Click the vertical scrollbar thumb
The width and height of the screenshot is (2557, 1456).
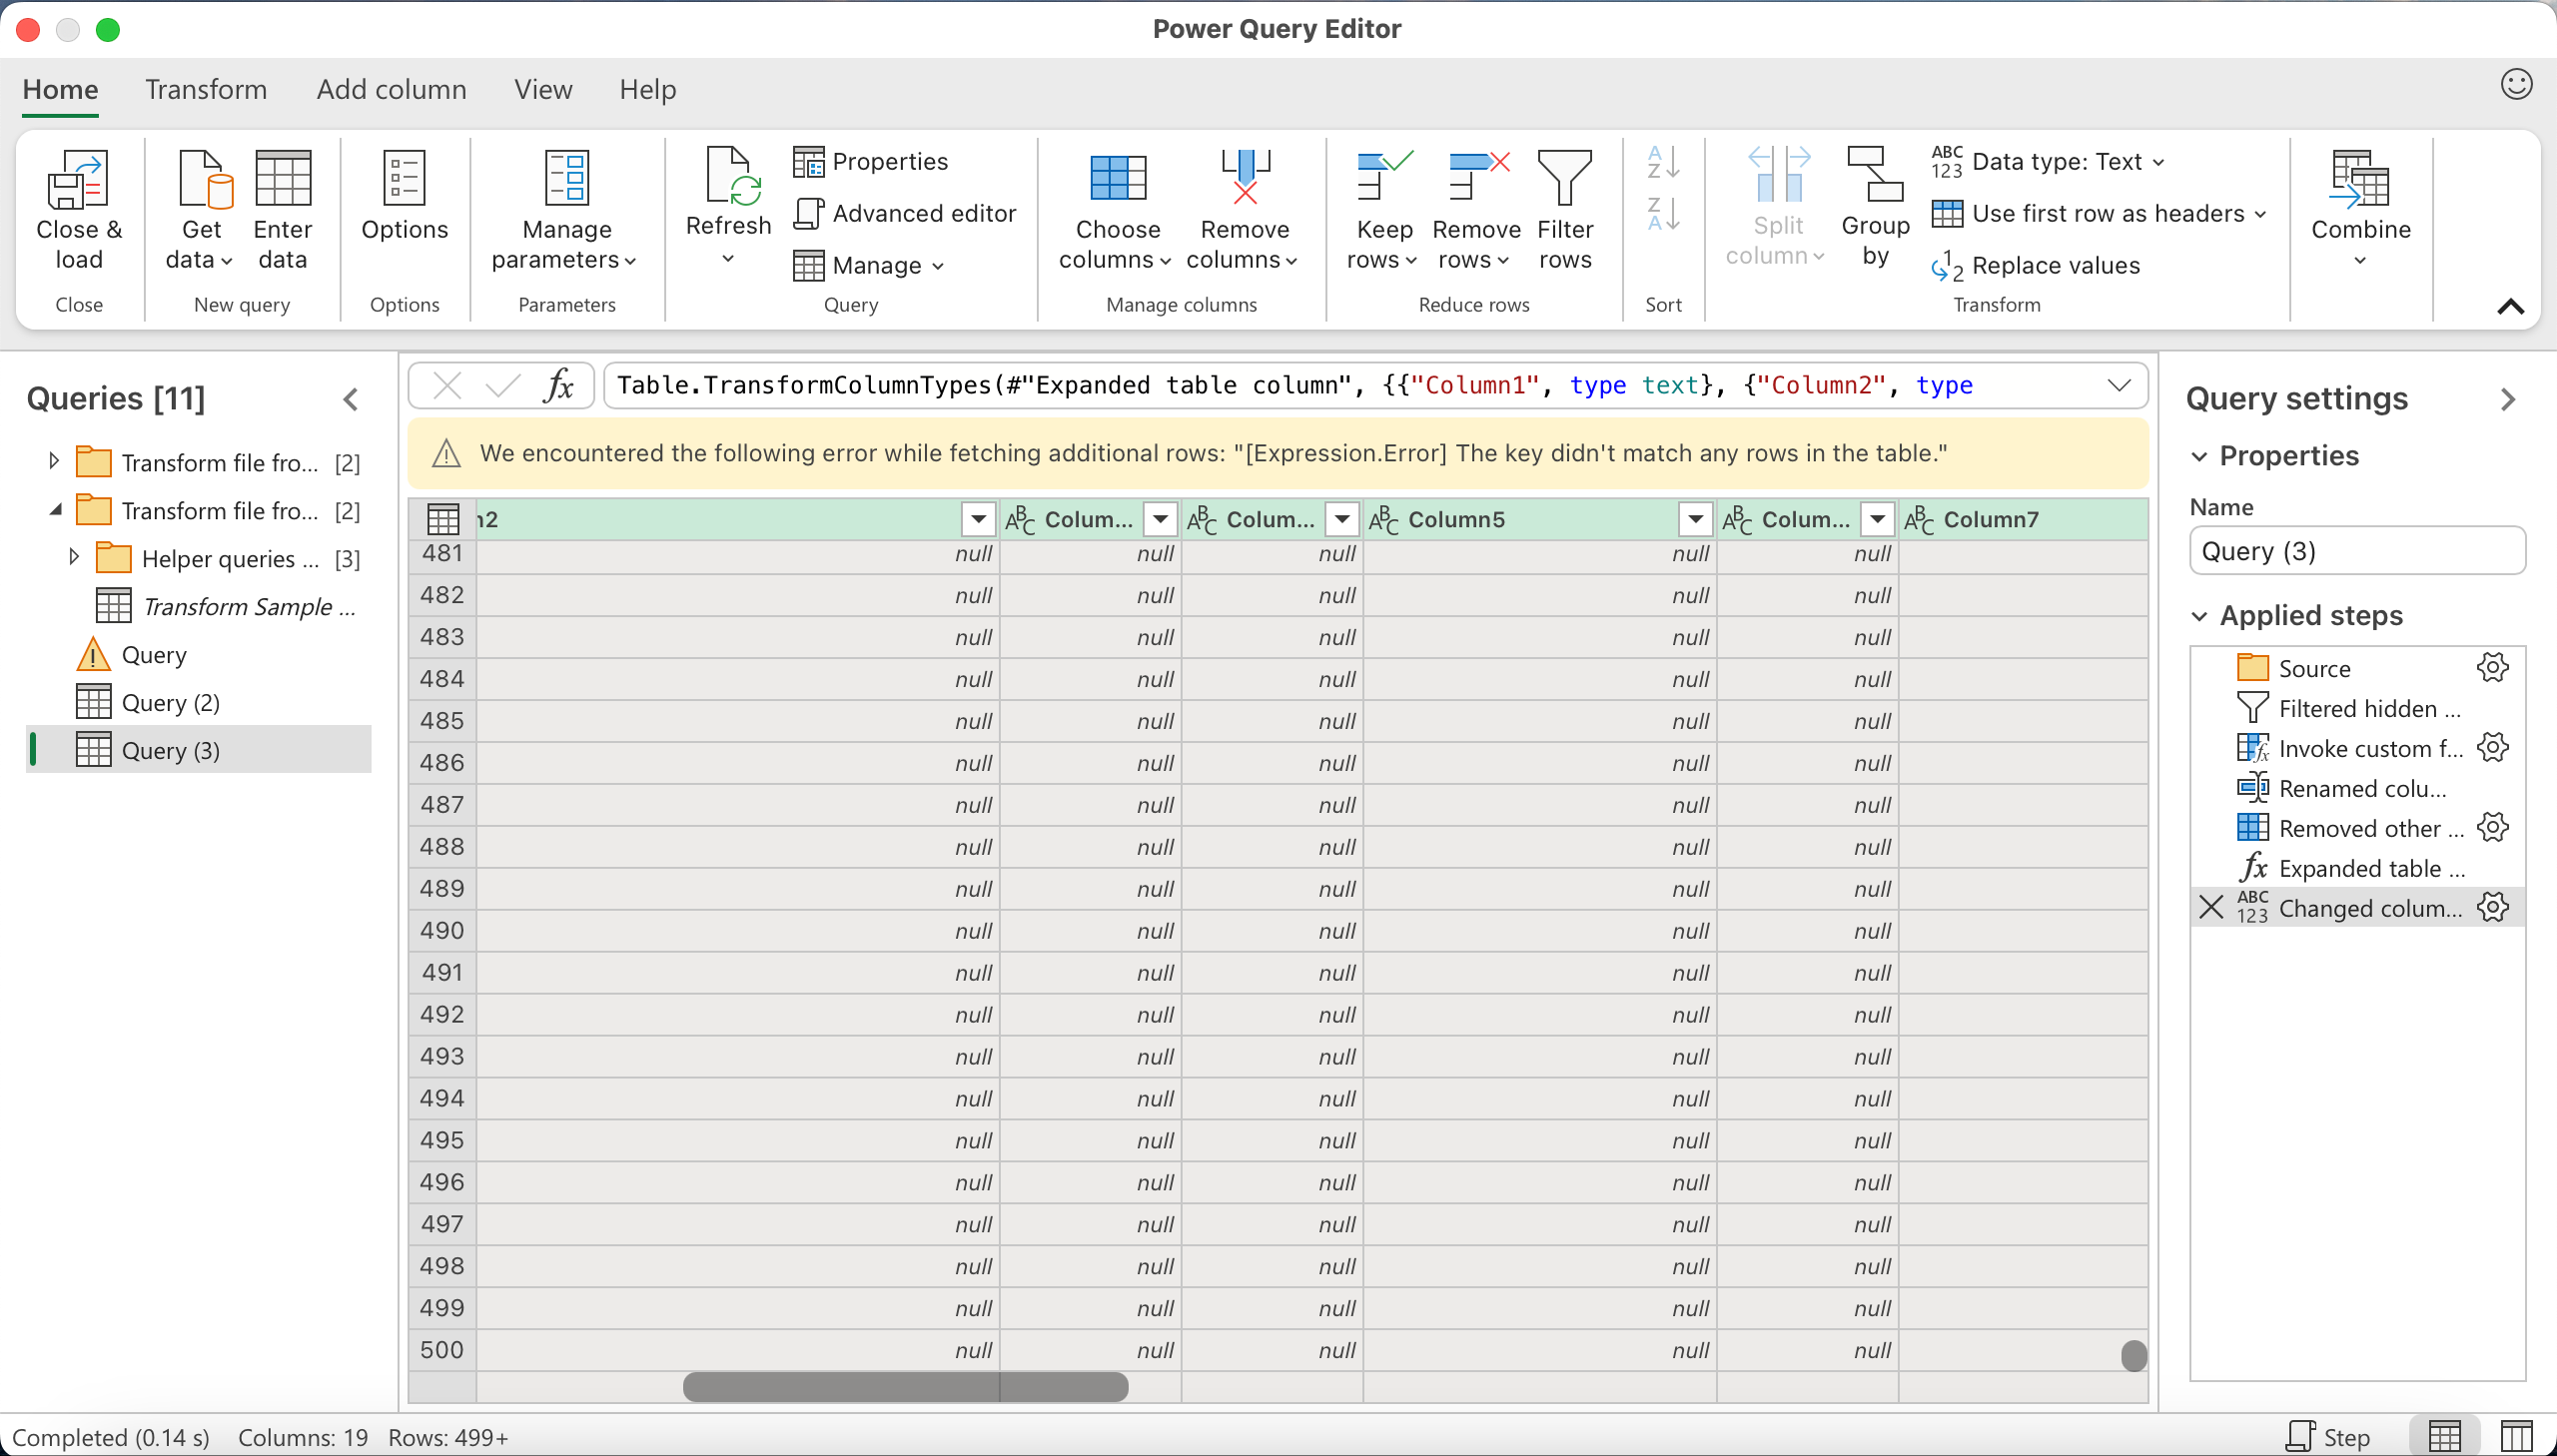coord(2133,1355)
